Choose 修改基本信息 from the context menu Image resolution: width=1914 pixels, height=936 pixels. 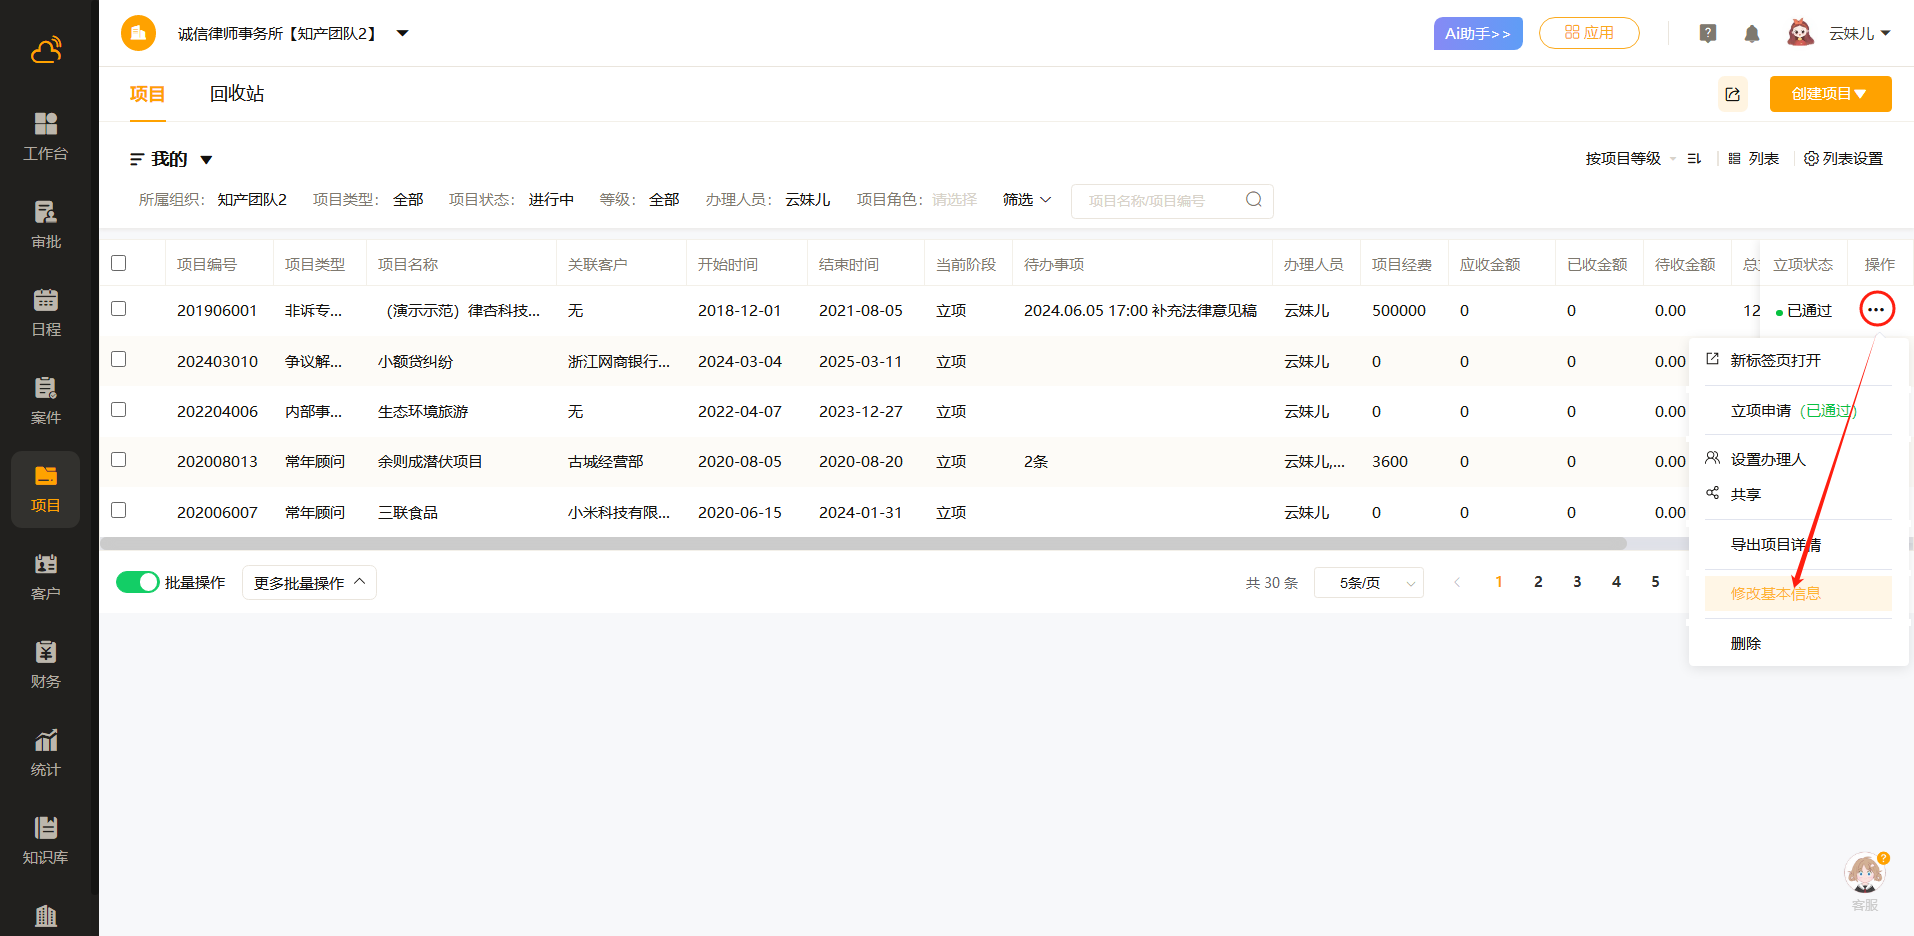(x=1775, y=593)
